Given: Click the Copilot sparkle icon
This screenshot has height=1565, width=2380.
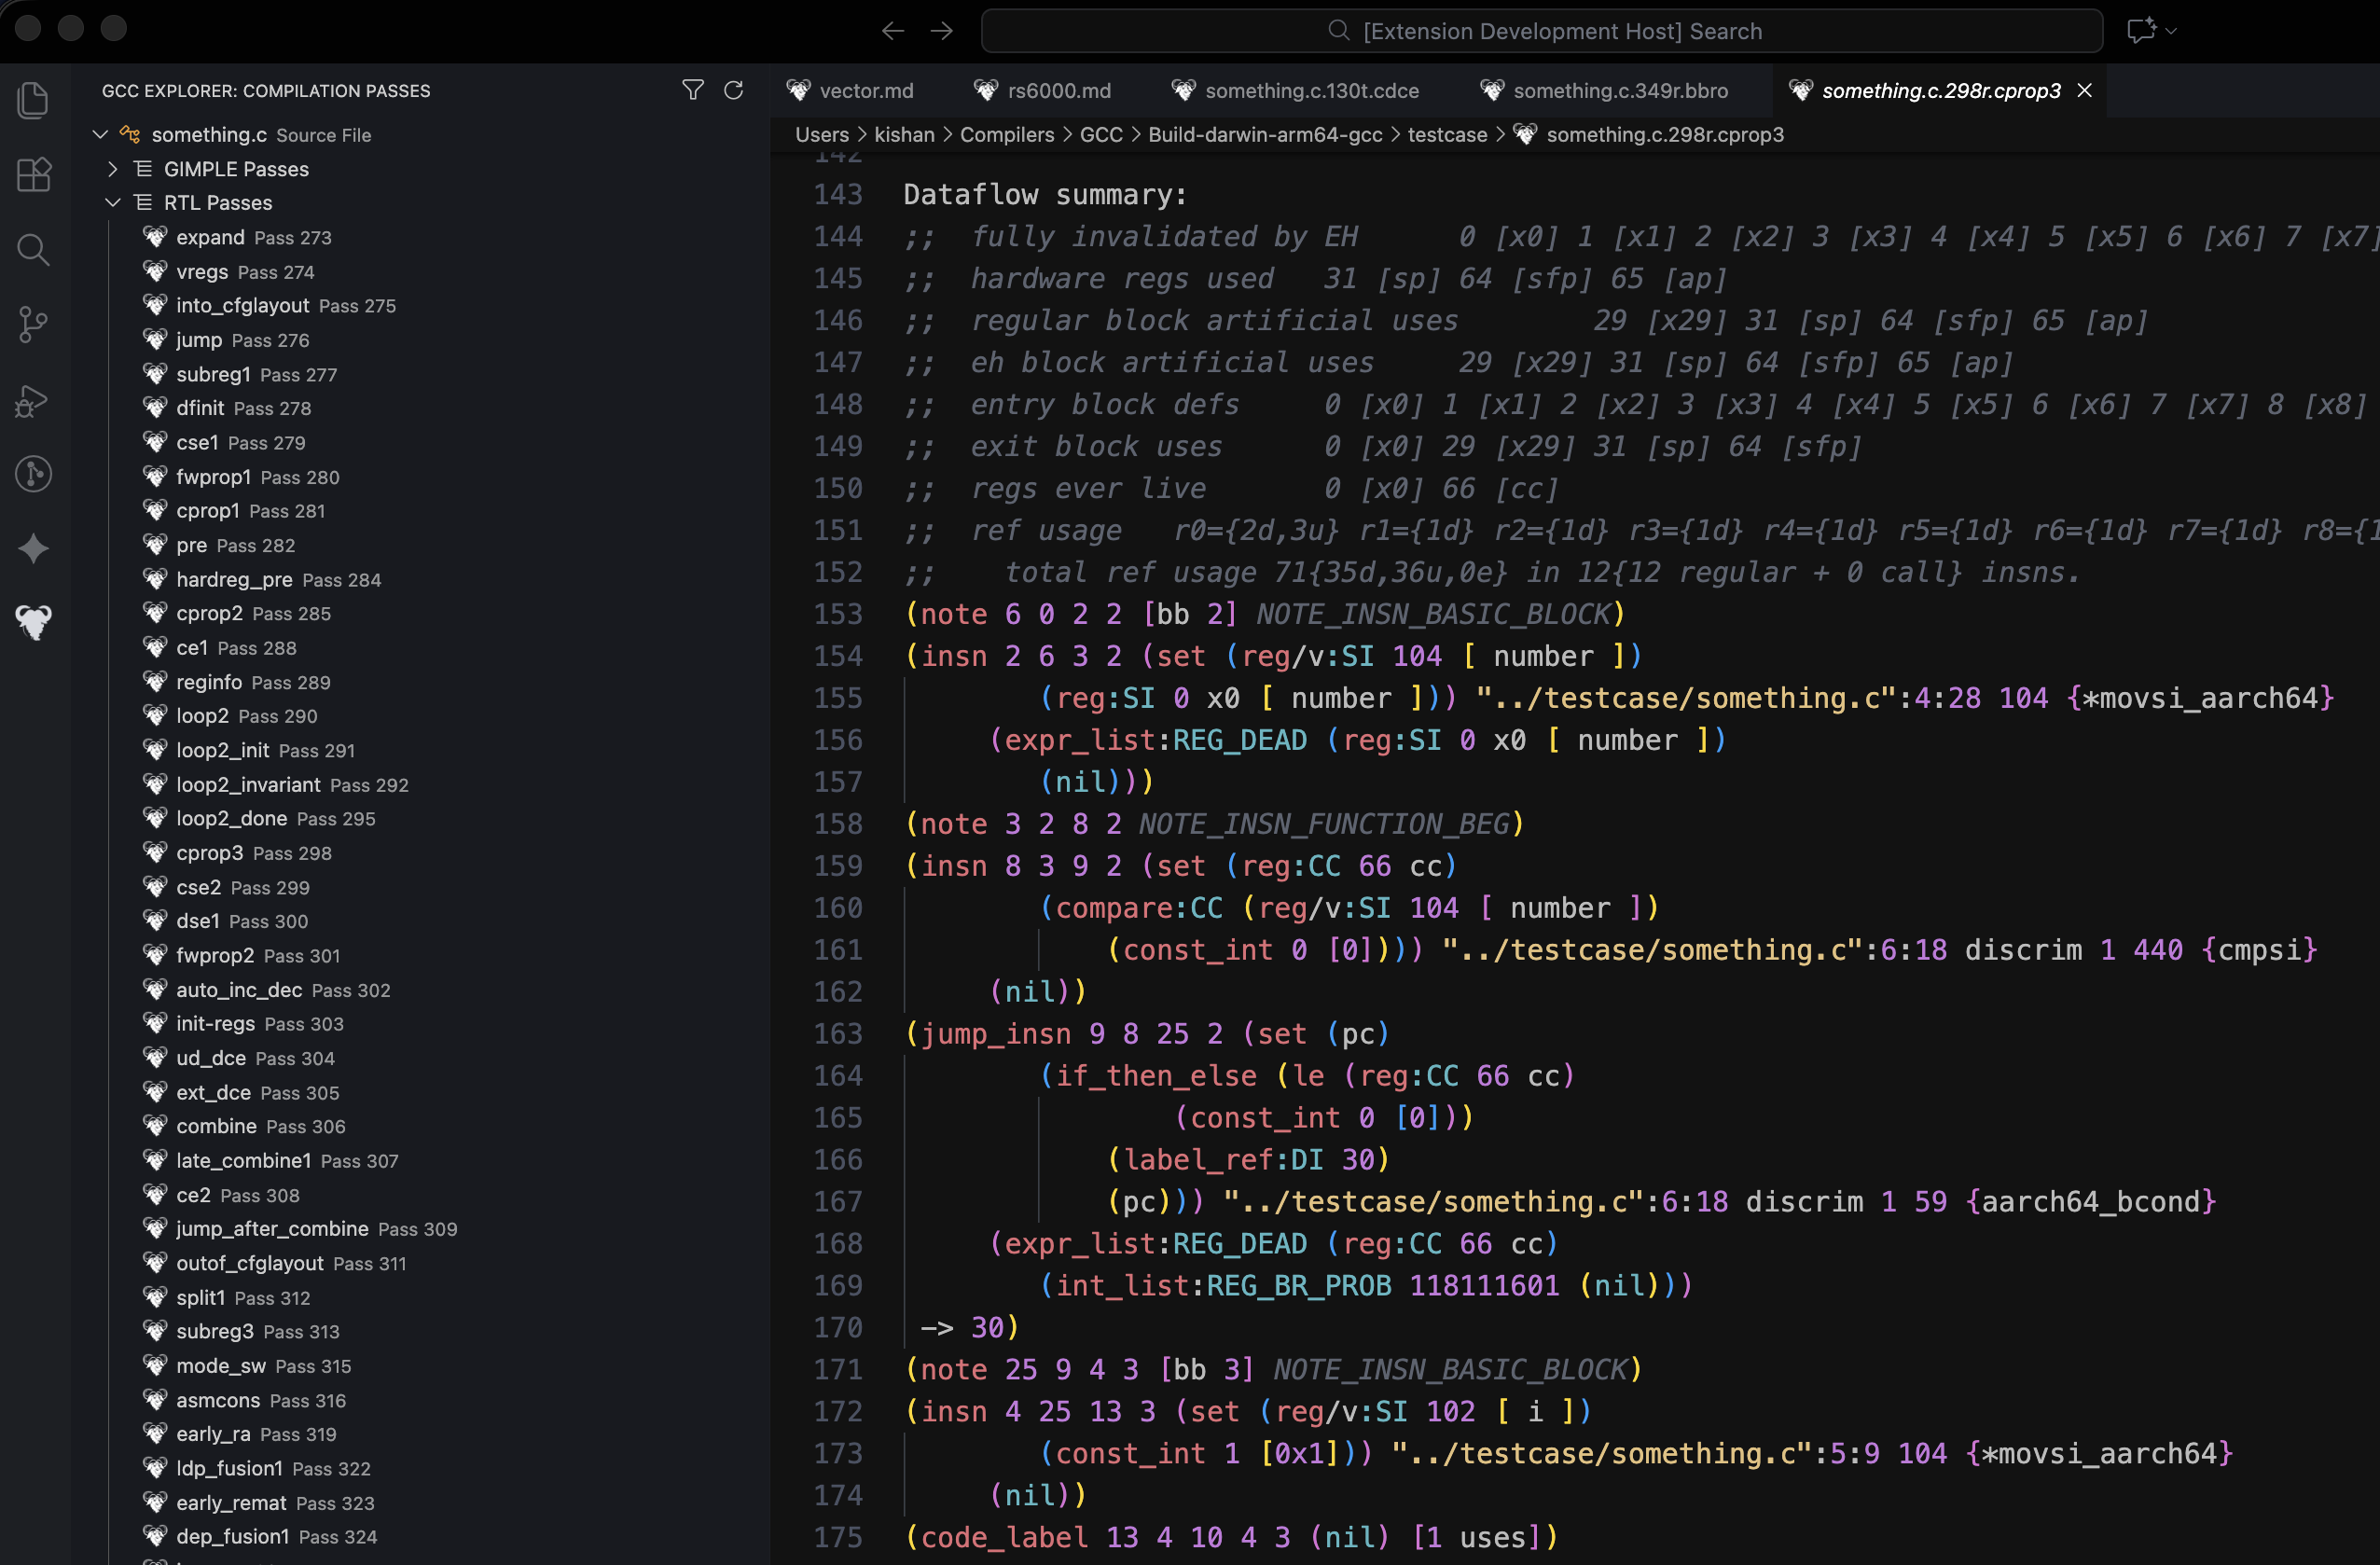Looking at the screenshot, I should tap(33, 548).
